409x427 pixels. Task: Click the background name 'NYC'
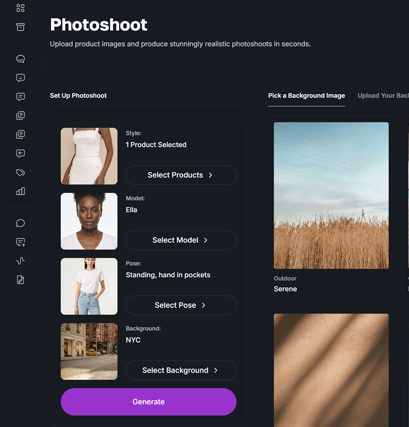(x=133, y=340)
